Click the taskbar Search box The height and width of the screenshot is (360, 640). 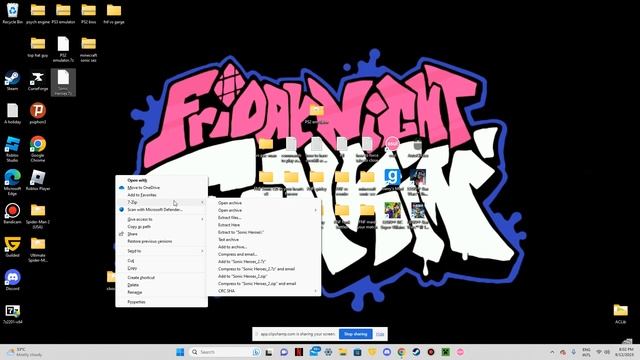[225, 352]
